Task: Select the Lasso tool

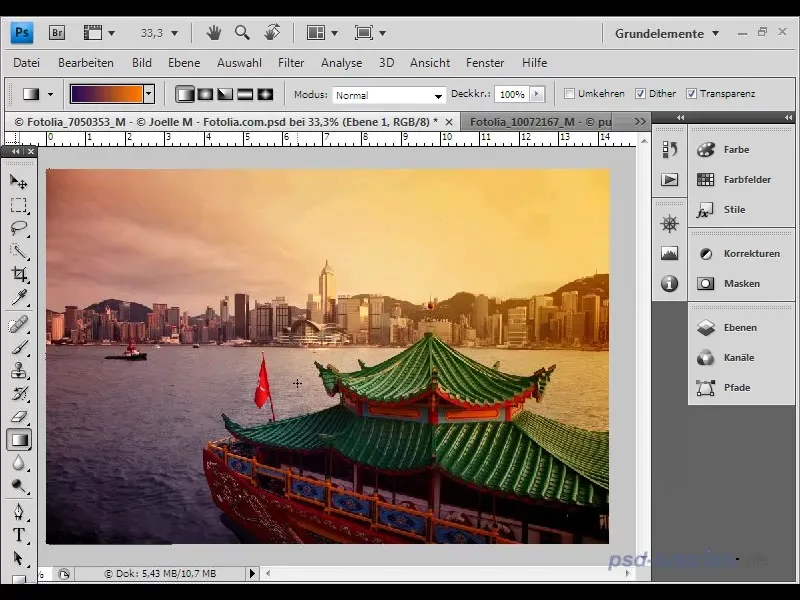Action: [19, 228]
